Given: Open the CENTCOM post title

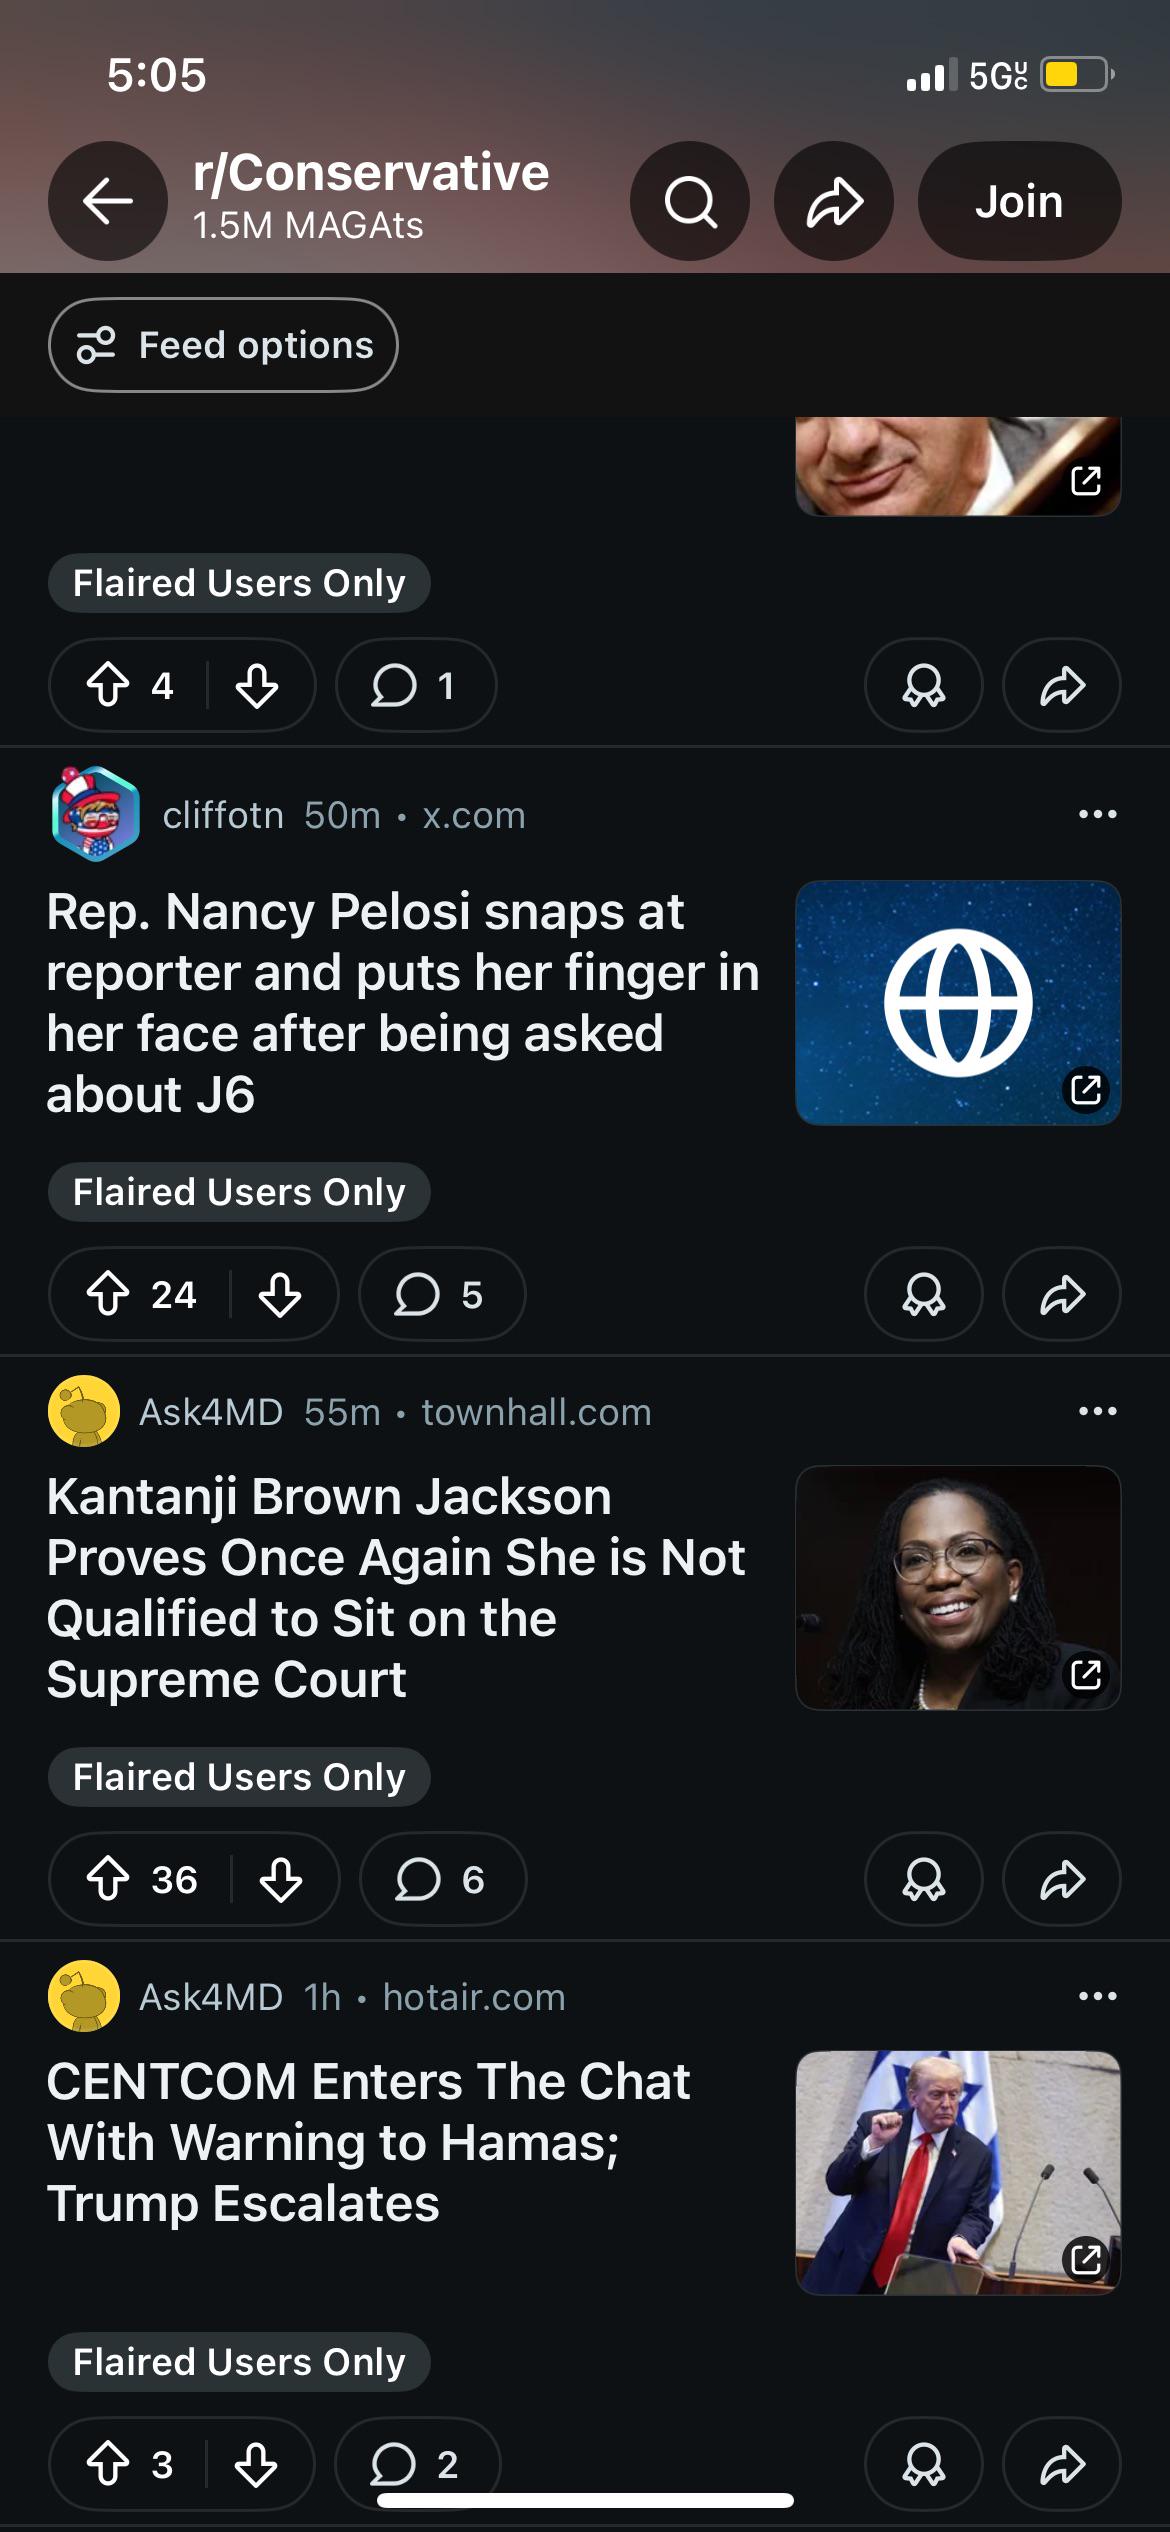Looking at the screenshot, I should coord(369,2142).
